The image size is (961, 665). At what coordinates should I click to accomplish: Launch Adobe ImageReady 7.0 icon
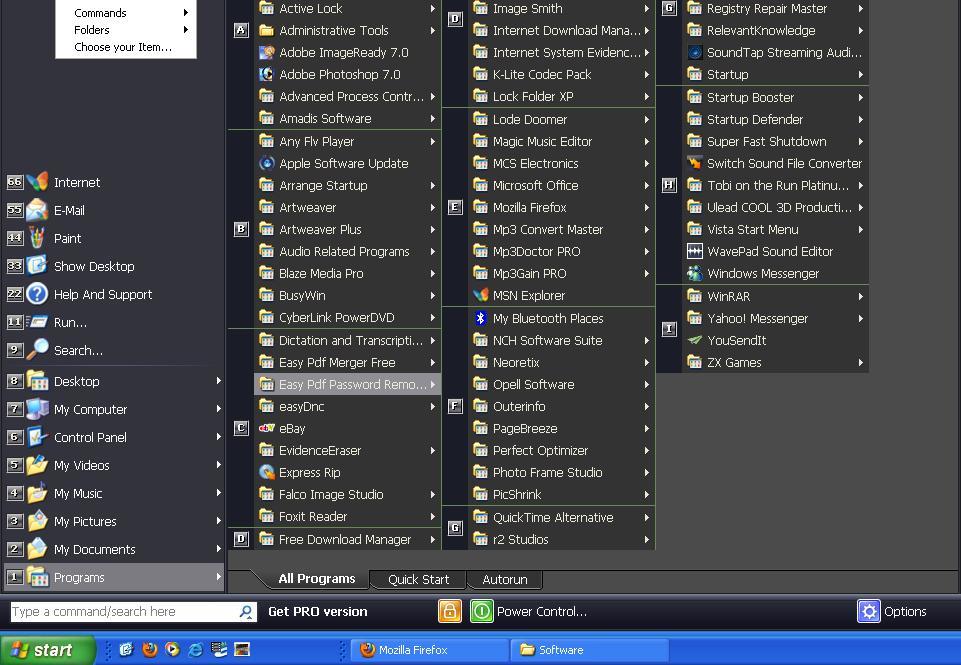click(x=267, y=53)
